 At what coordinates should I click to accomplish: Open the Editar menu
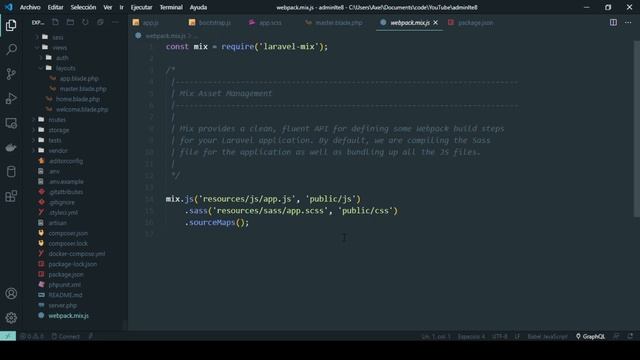tap(55, 7)
